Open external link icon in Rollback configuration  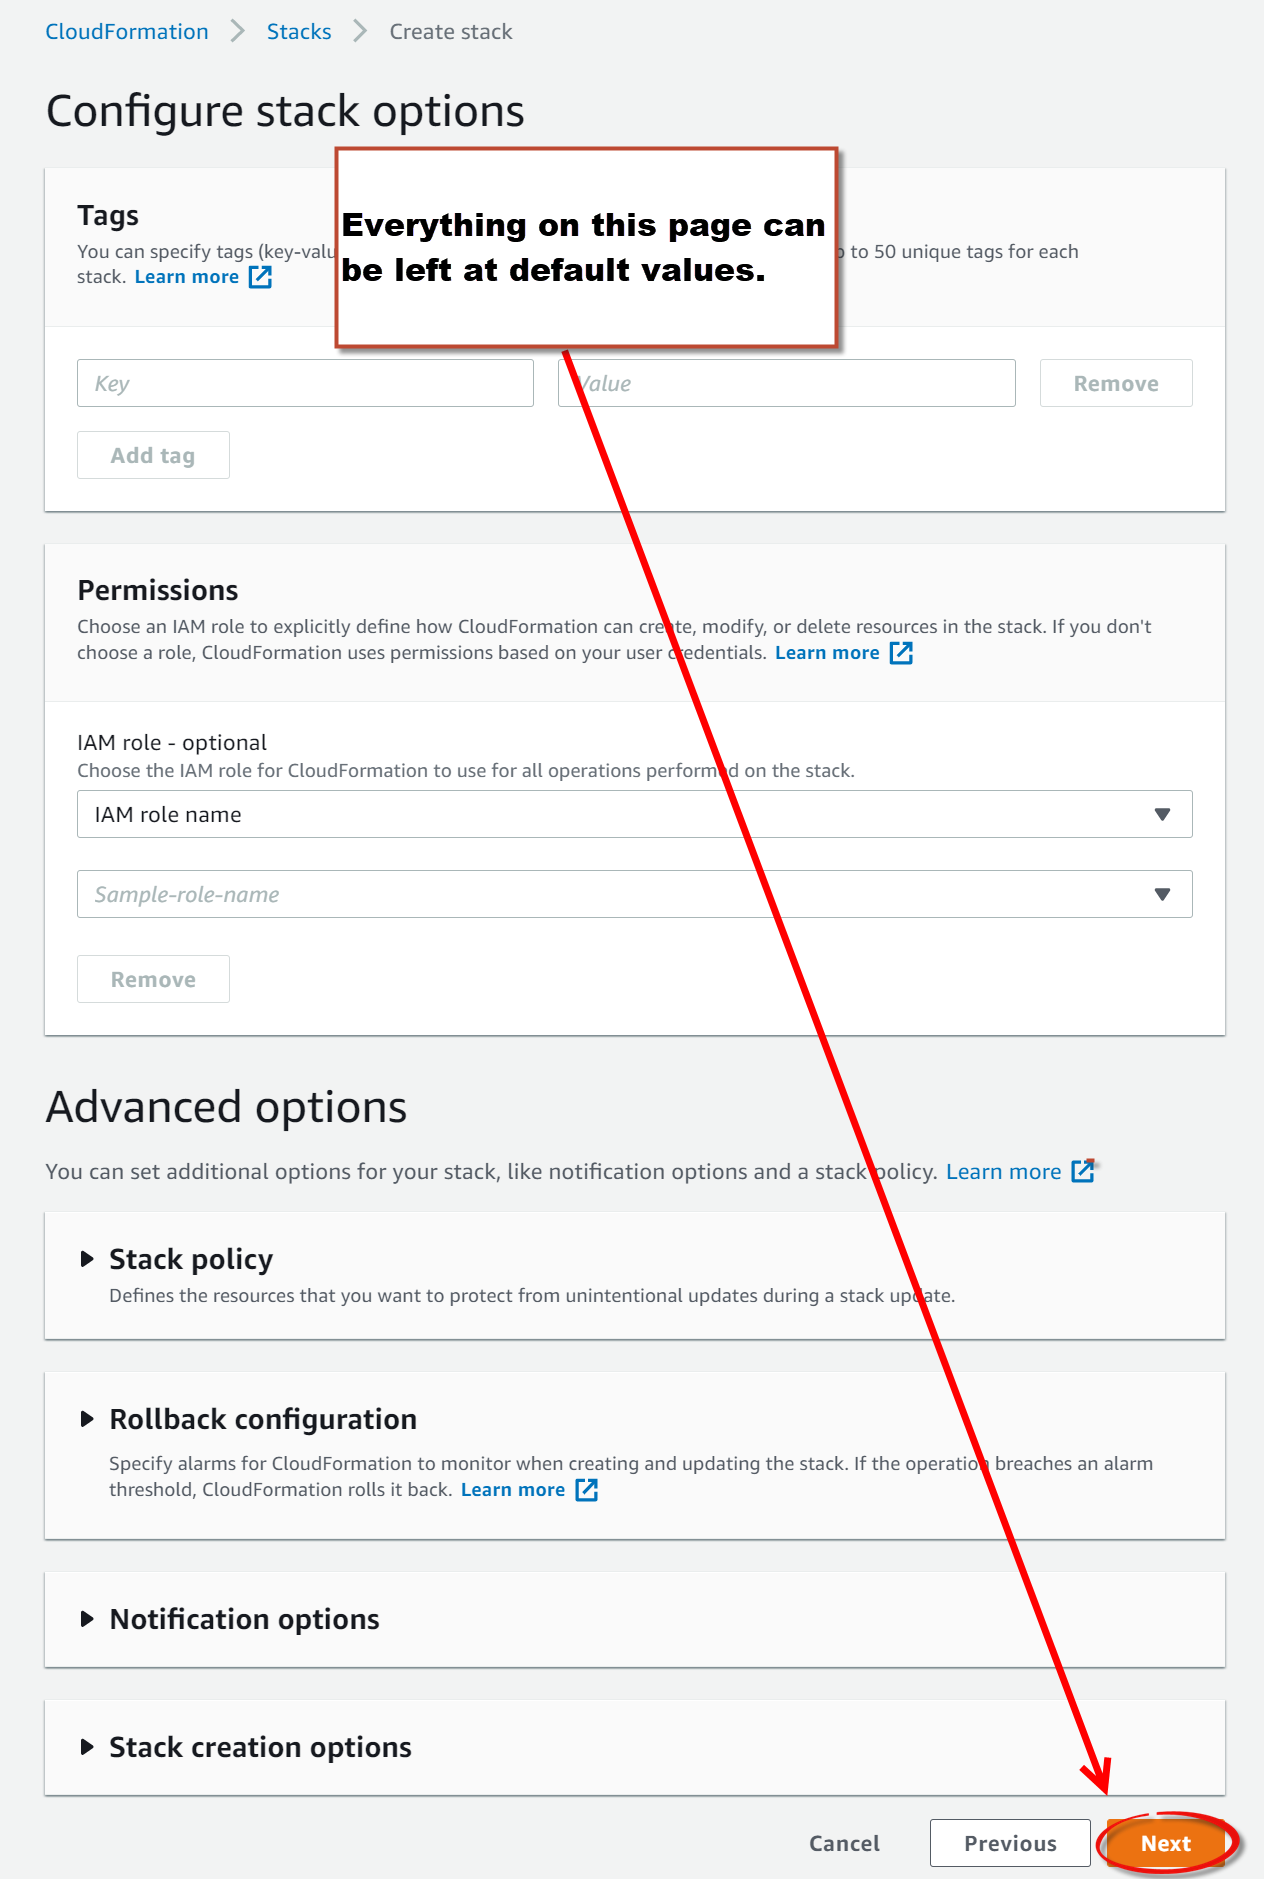pos(587,1490)
